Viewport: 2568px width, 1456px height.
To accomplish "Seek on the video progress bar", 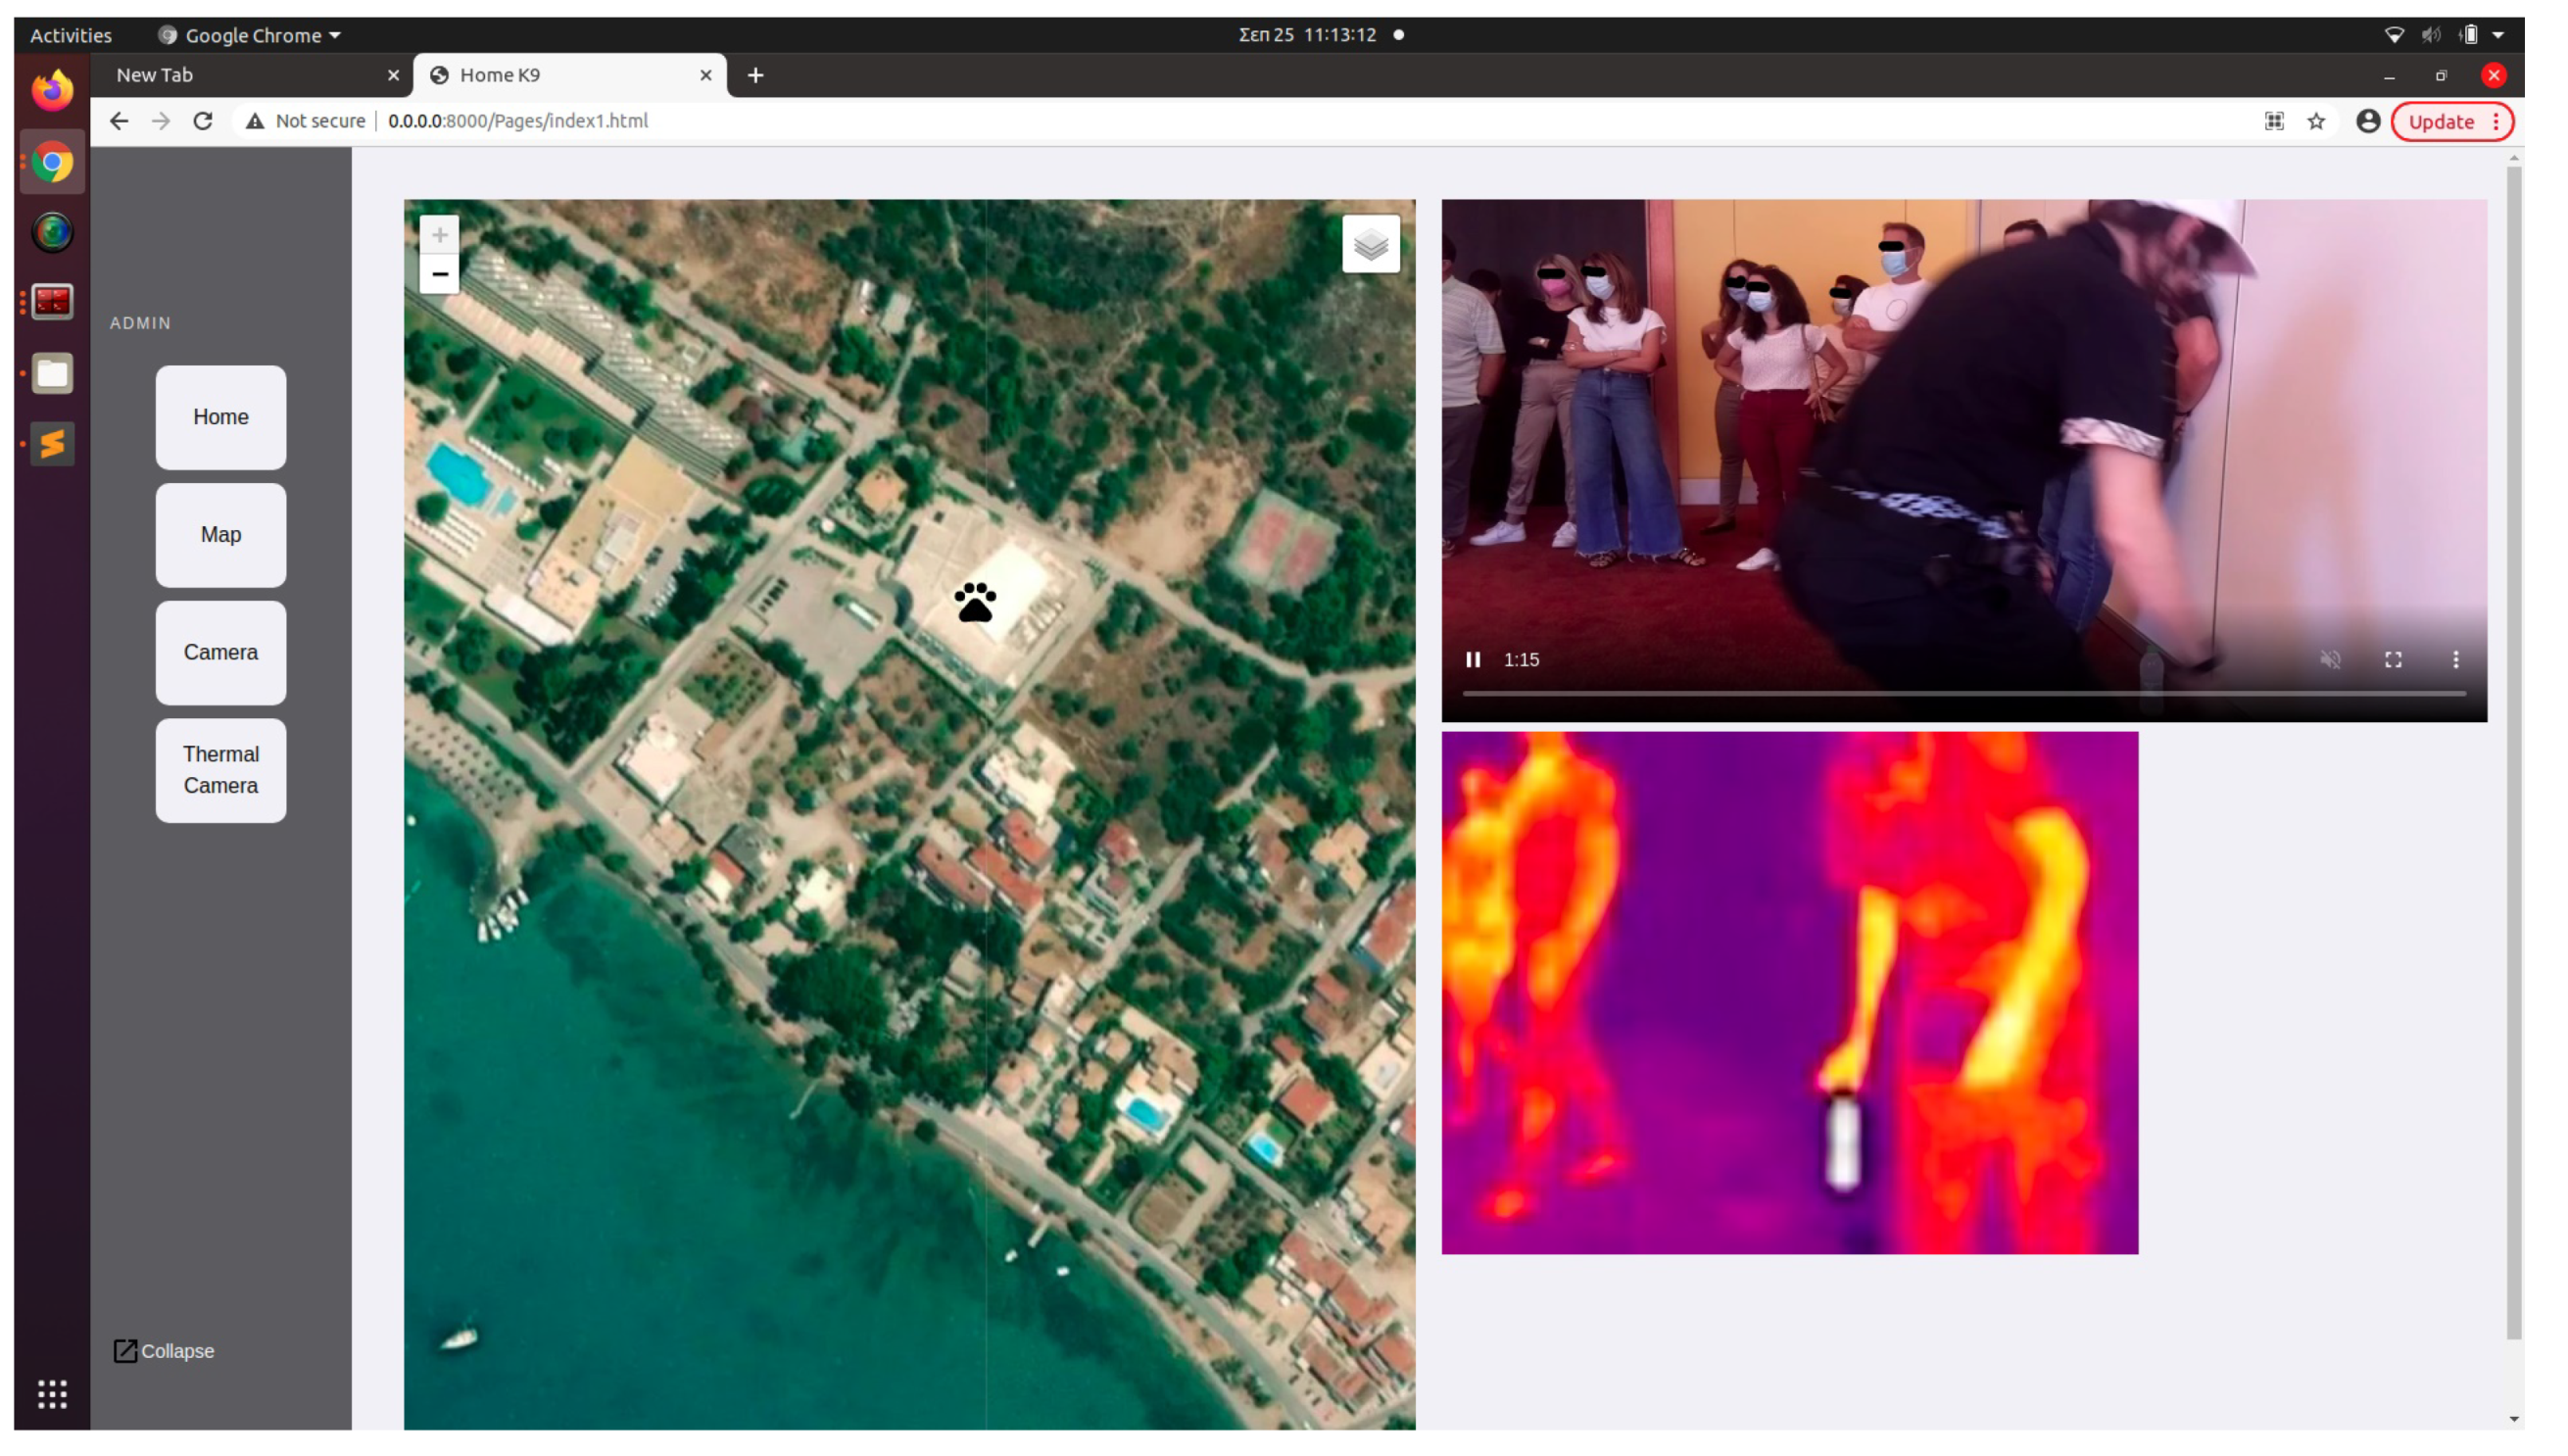I will [1963, 692].
